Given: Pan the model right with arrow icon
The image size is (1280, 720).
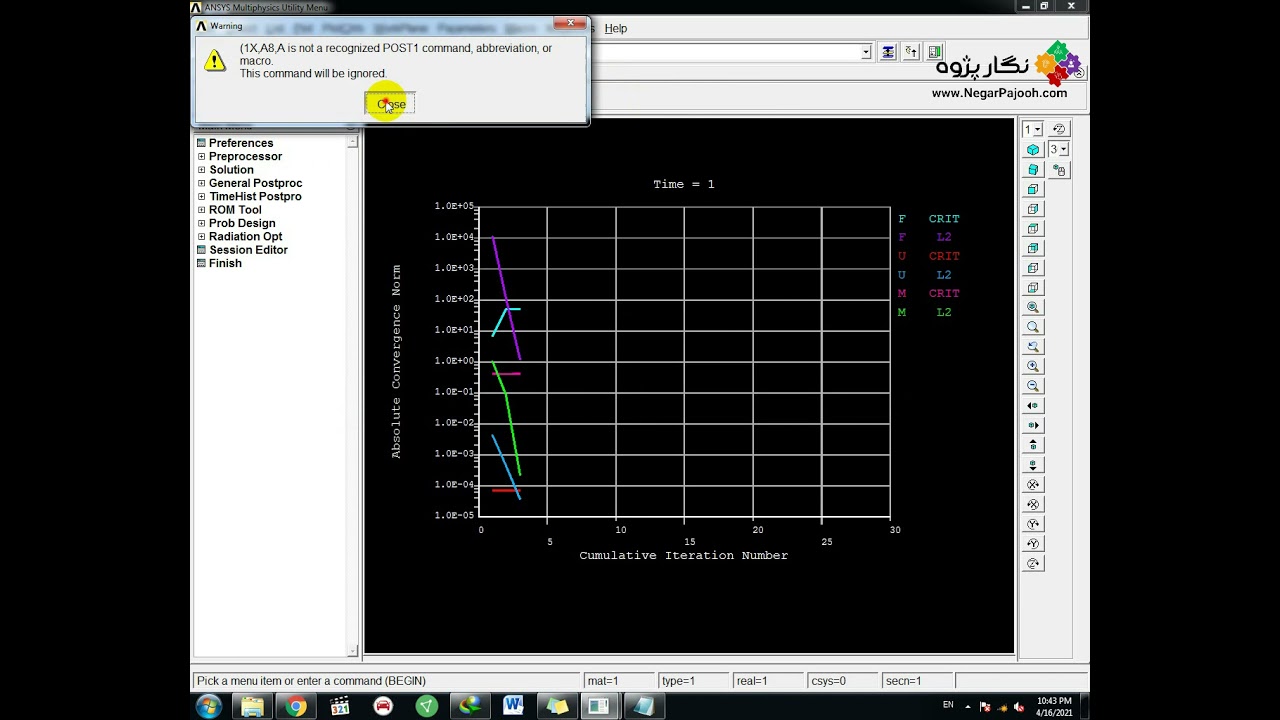Looking at the screenshot, I should (1033, 425).
